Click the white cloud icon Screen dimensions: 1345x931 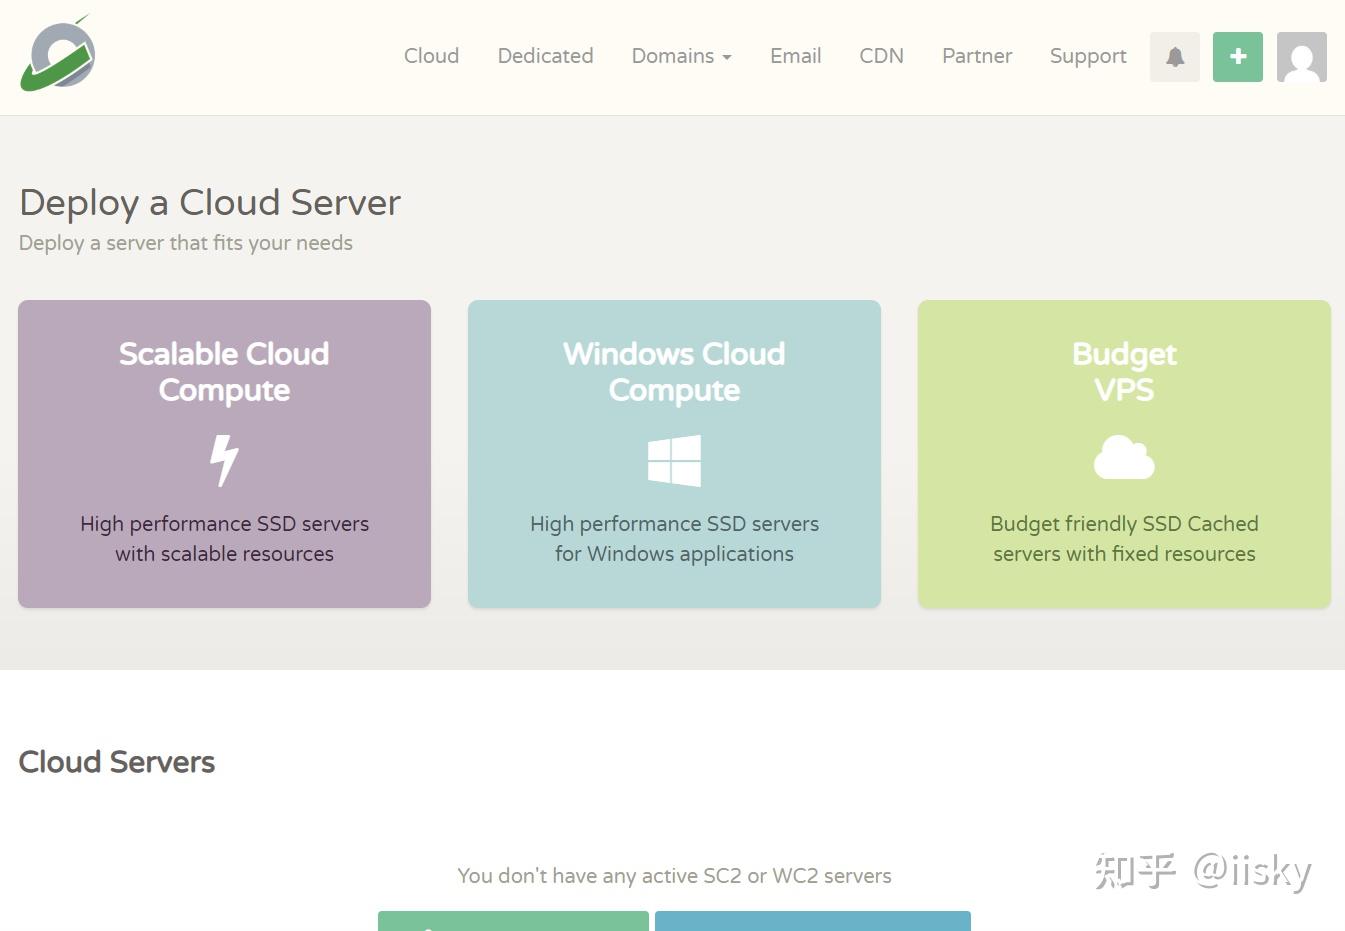tap(1124, 458)
